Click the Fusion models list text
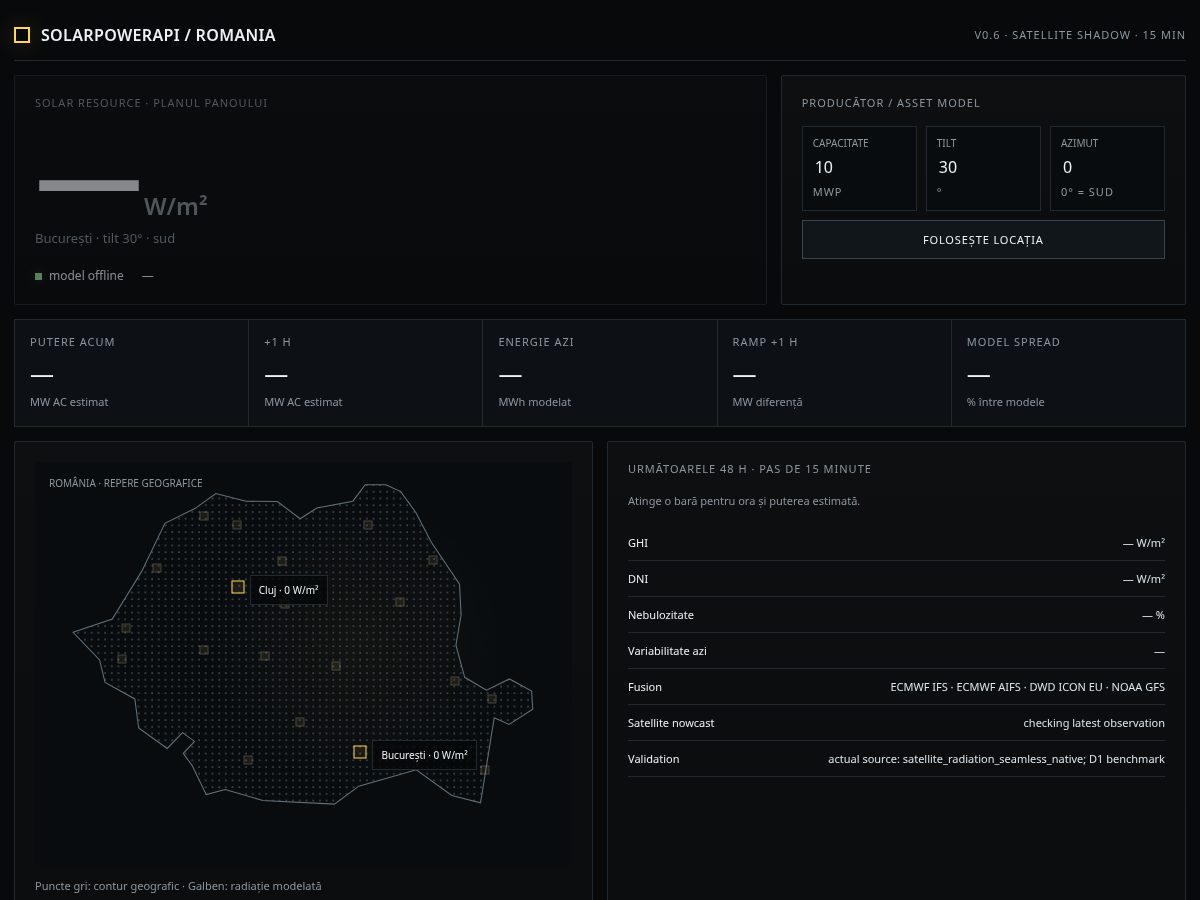 click(1028, 687)
